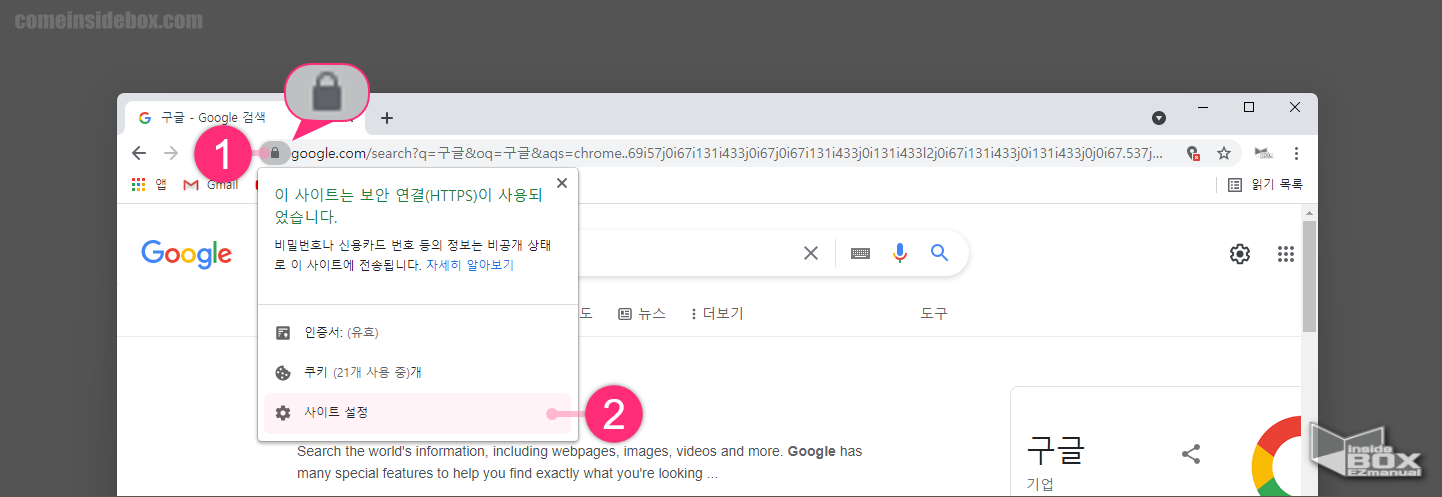
Task: Close the site security info popup
Action: click(x=562, y=183)
